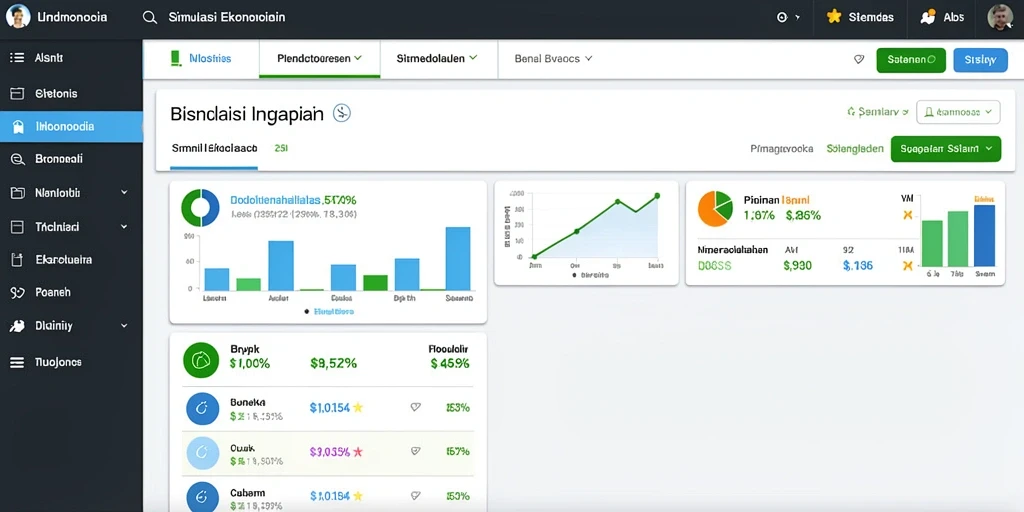Switch to the Smnil Ekaclaacb tab
This screenshot has height=512, width=1024.
pyautogui.click(x=214, y=148)
